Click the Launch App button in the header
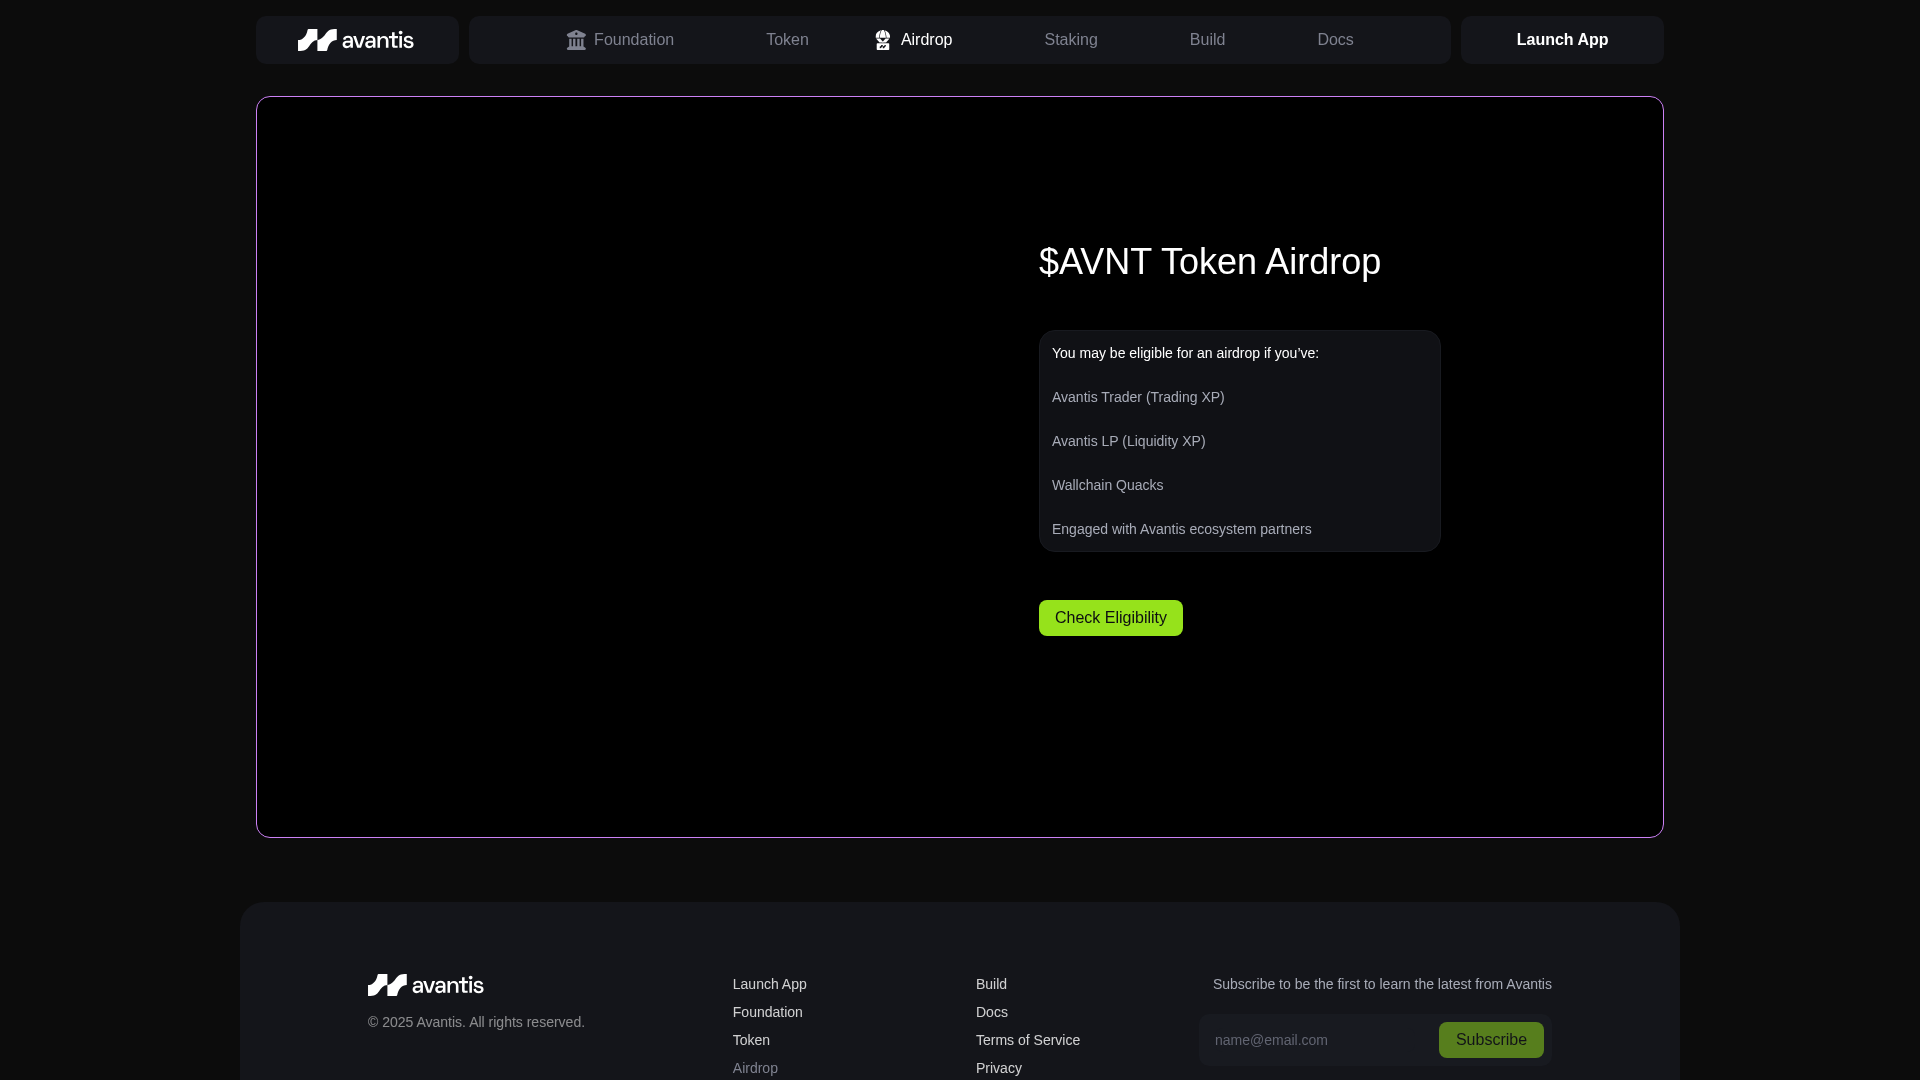The width and height of the screenshot is (1920, 1080). pos(1562,40)
